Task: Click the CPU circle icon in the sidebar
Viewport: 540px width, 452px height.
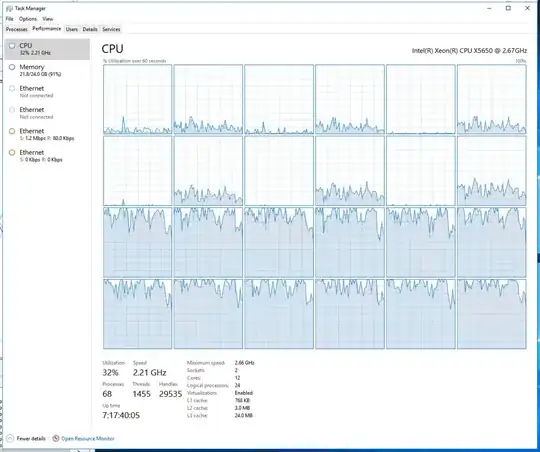Action: tap(12, 46)
